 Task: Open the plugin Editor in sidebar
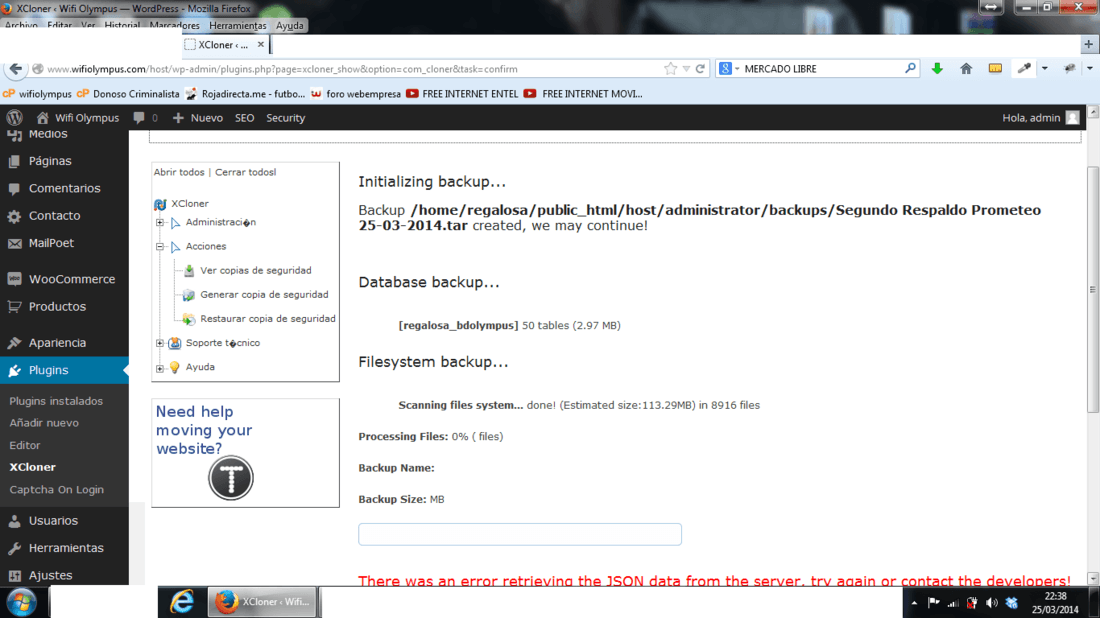[x=25, y=445]
